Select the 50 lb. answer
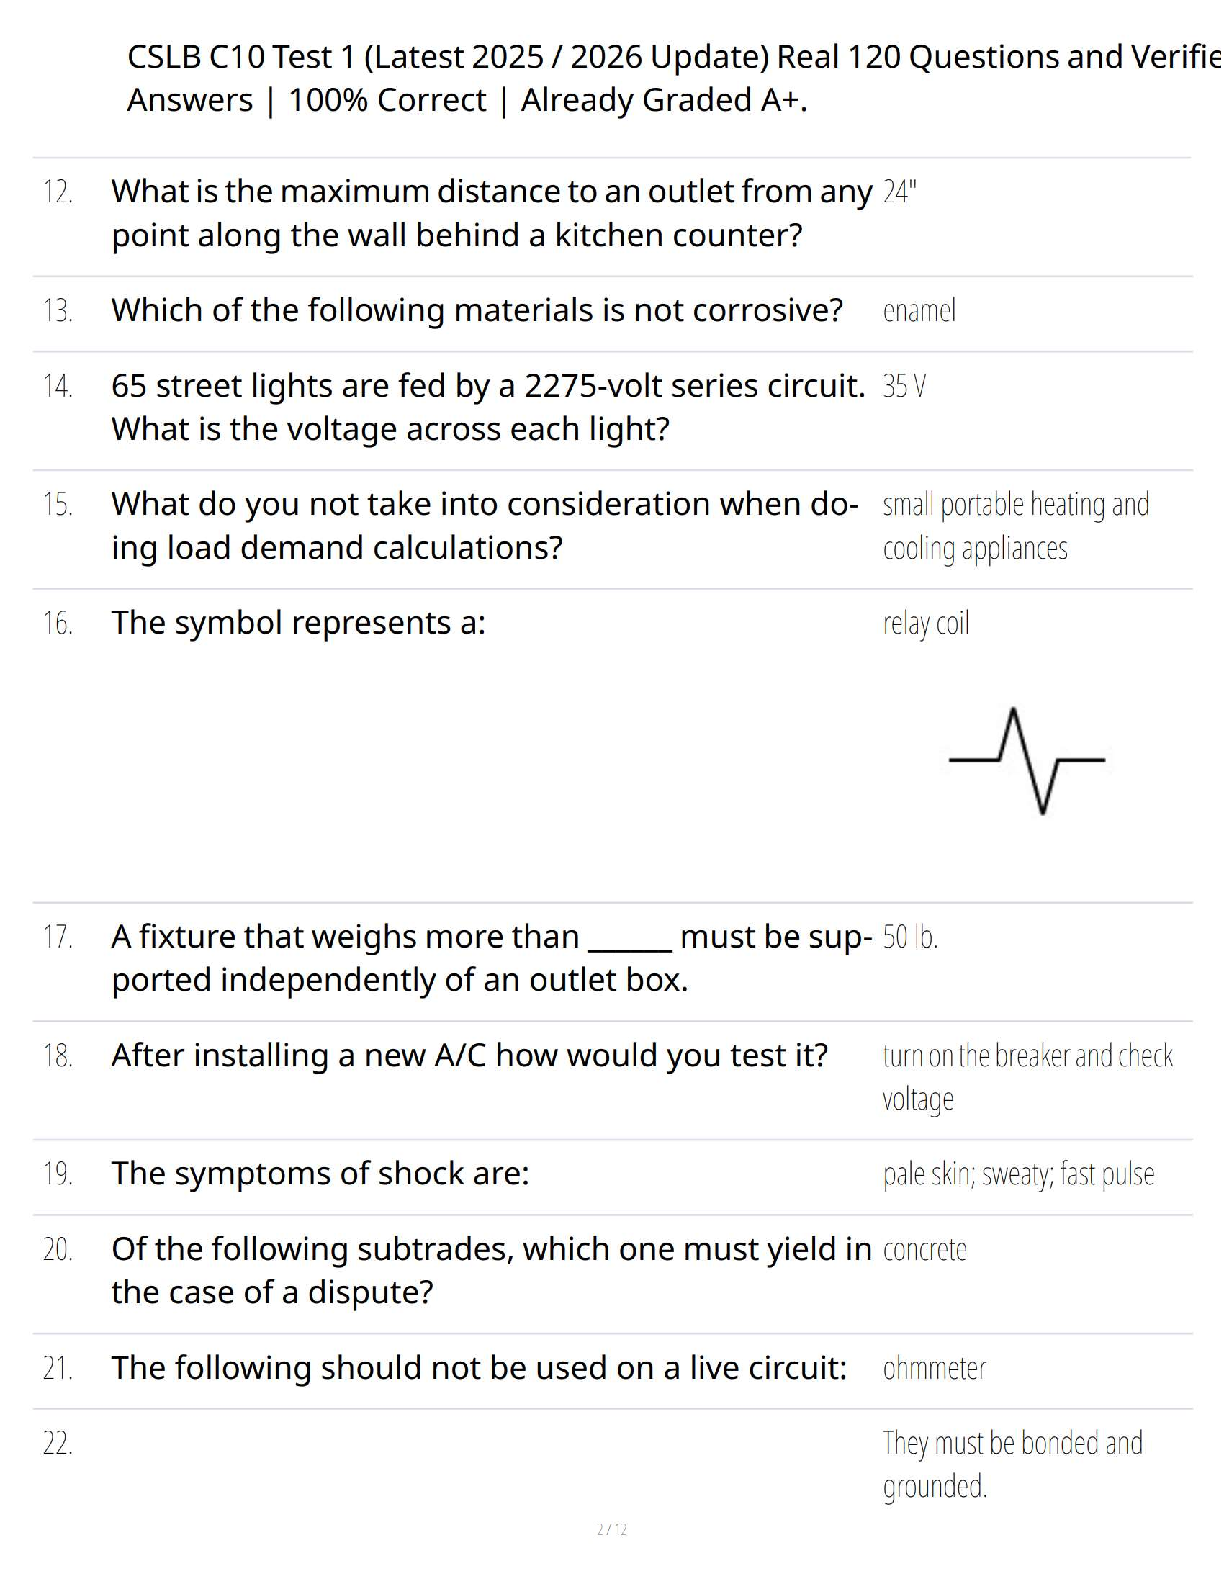The height and width of the screenshot is (1584, 1224). [910, 938]
